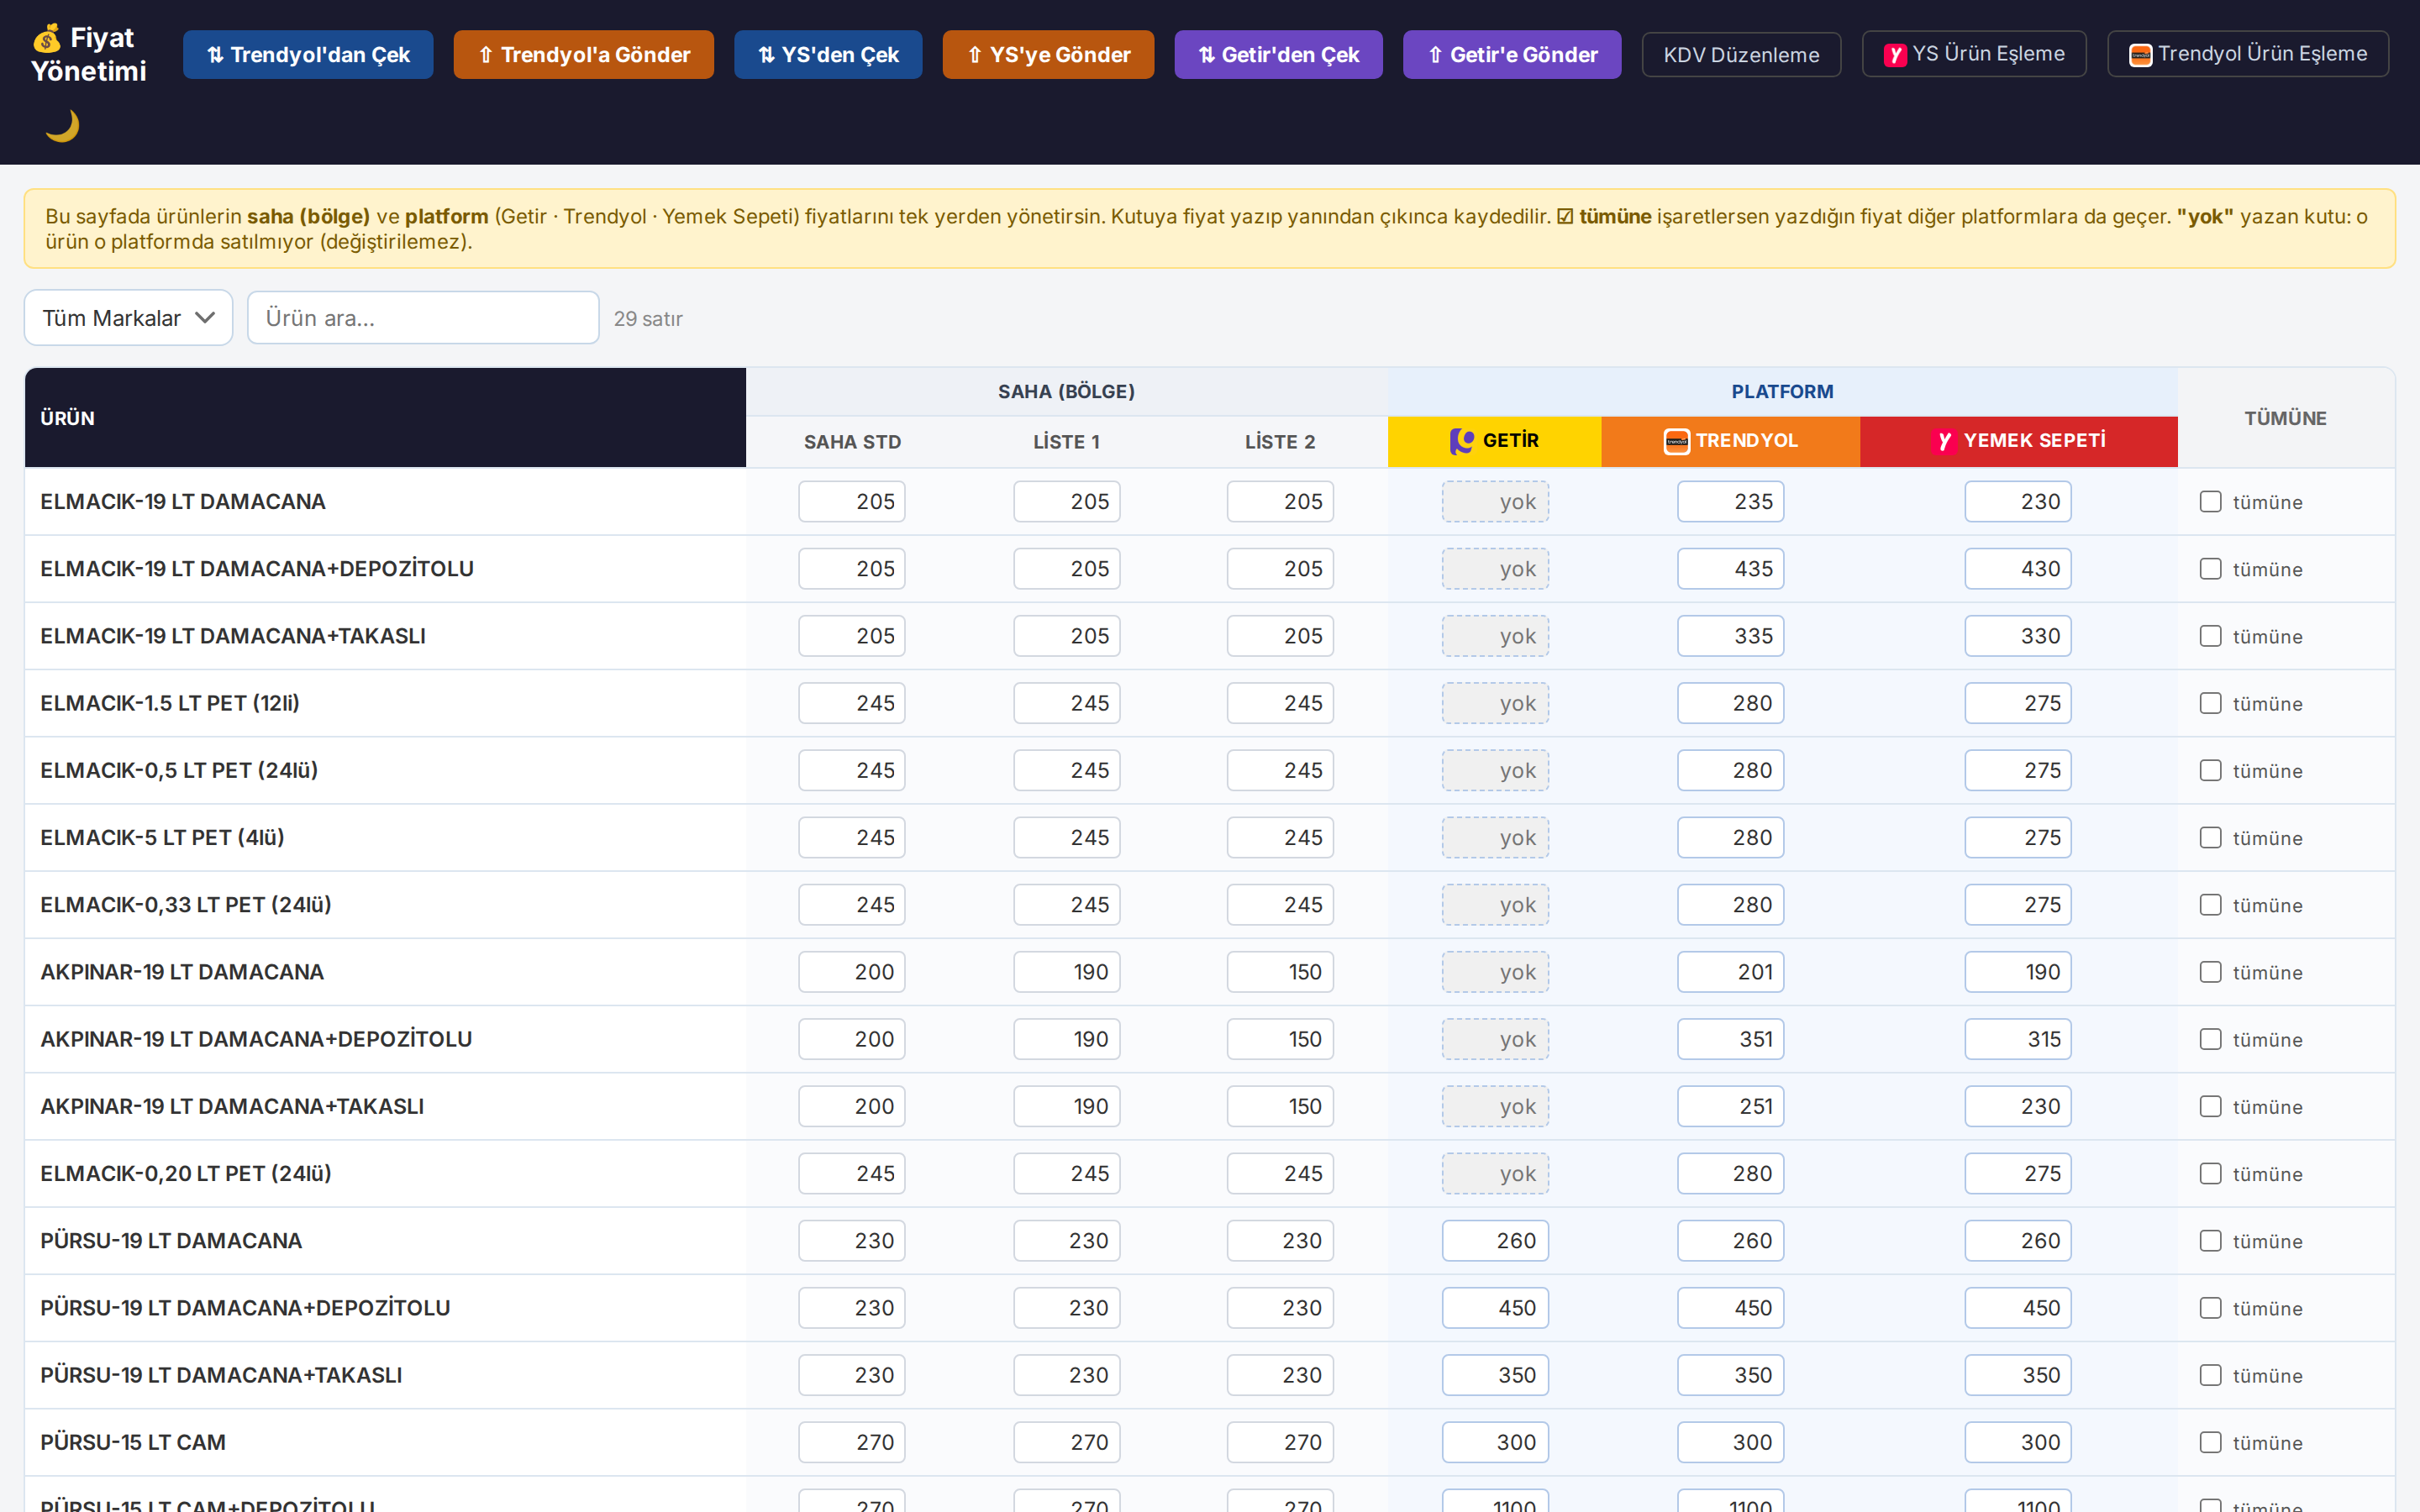Check tümüne for AKPINAR-19 LT DAMACANA+TAKASLI

point(2210,1106)
